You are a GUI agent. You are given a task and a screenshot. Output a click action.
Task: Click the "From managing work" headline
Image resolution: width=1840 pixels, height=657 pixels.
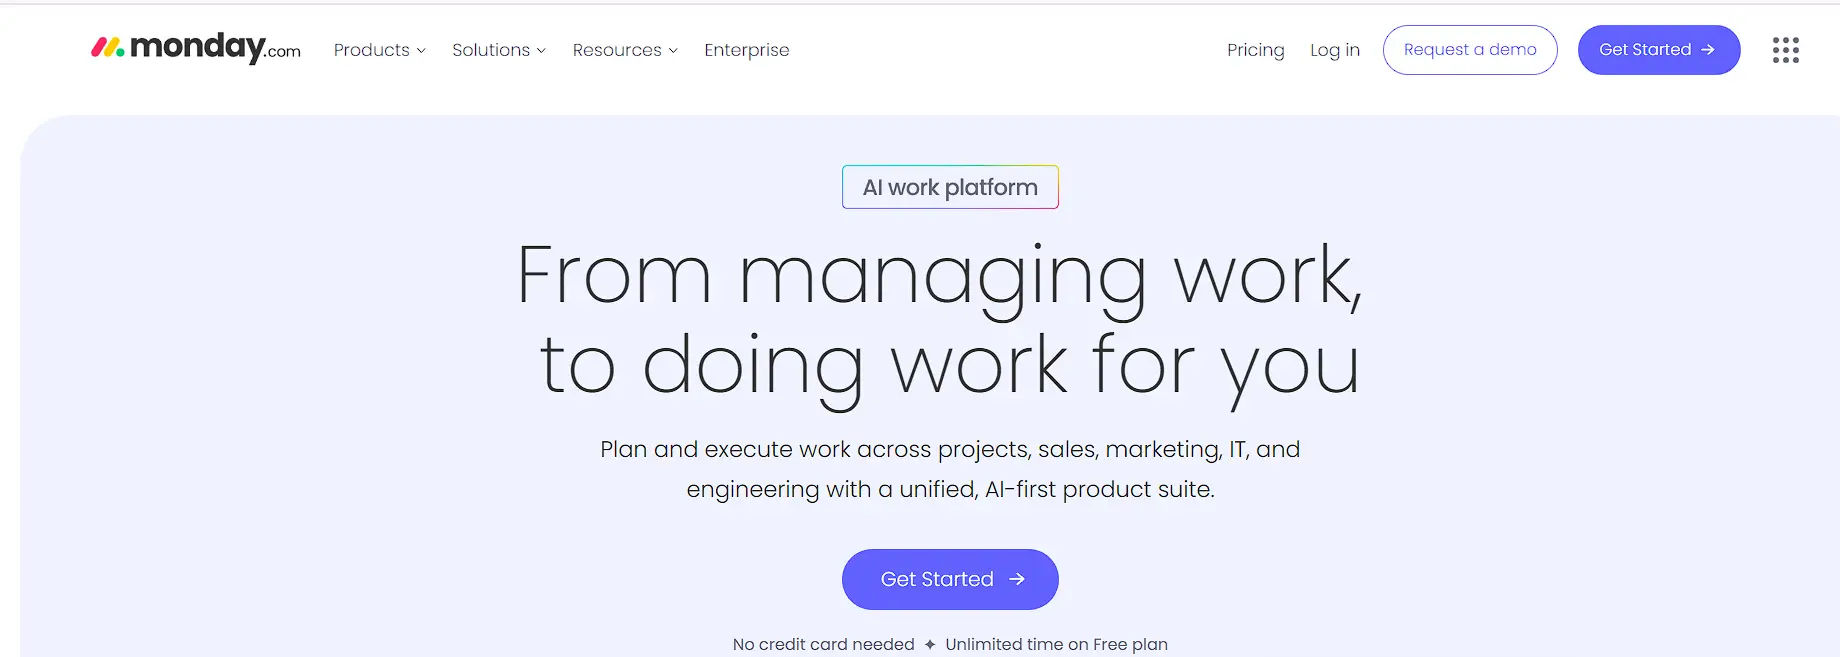click(938, 276)
